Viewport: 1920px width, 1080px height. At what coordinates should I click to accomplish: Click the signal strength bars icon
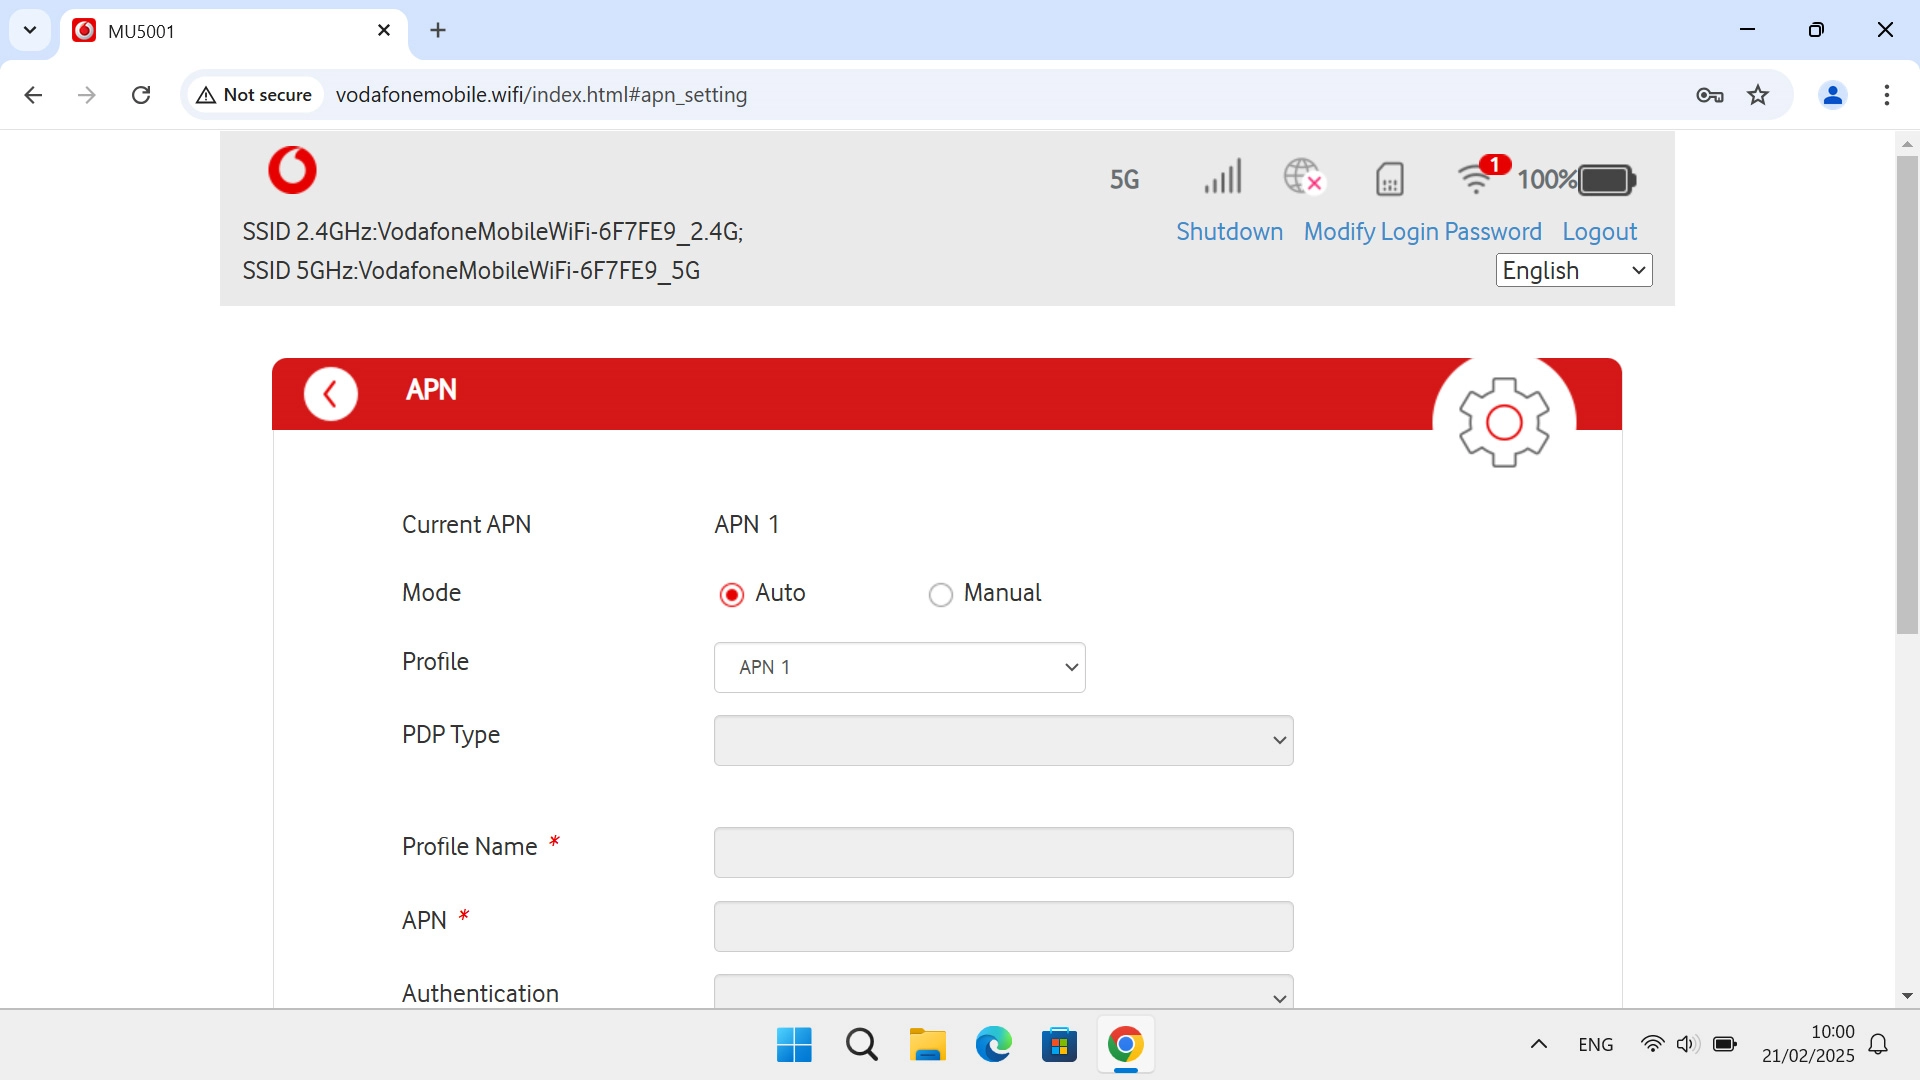pos(1222,177)
